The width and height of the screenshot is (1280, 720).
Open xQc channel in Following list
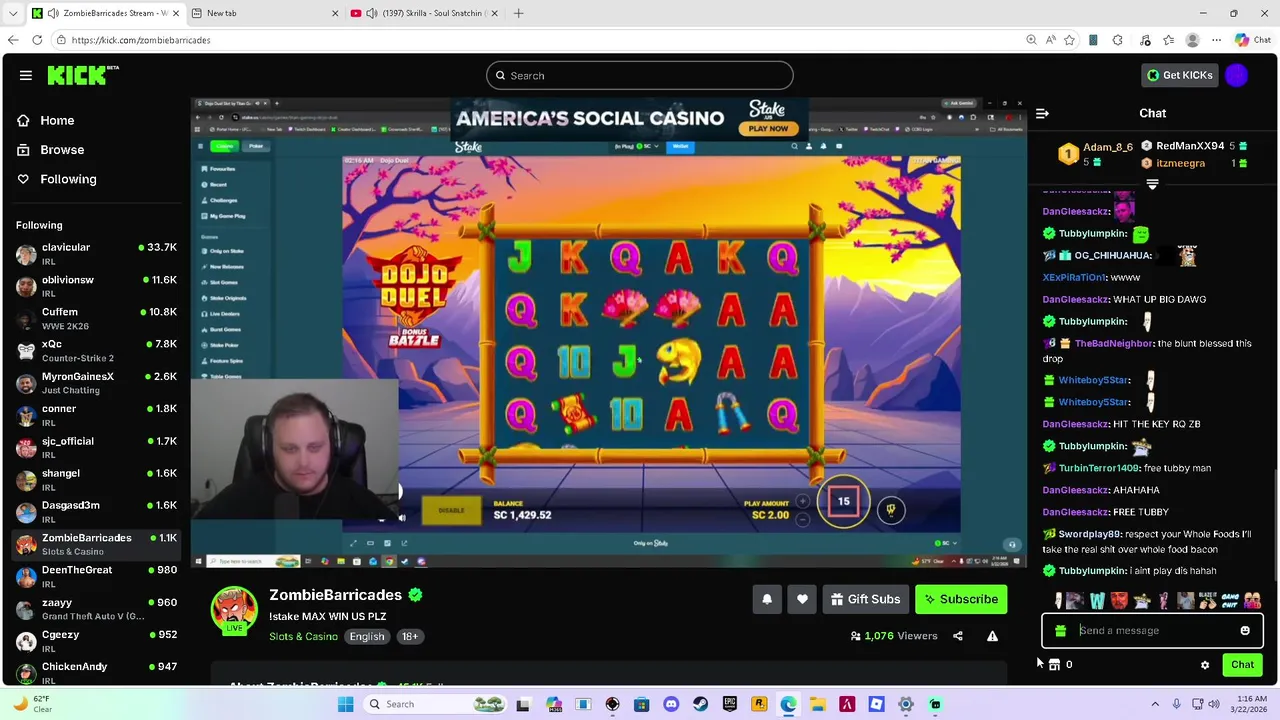(97, 350)
